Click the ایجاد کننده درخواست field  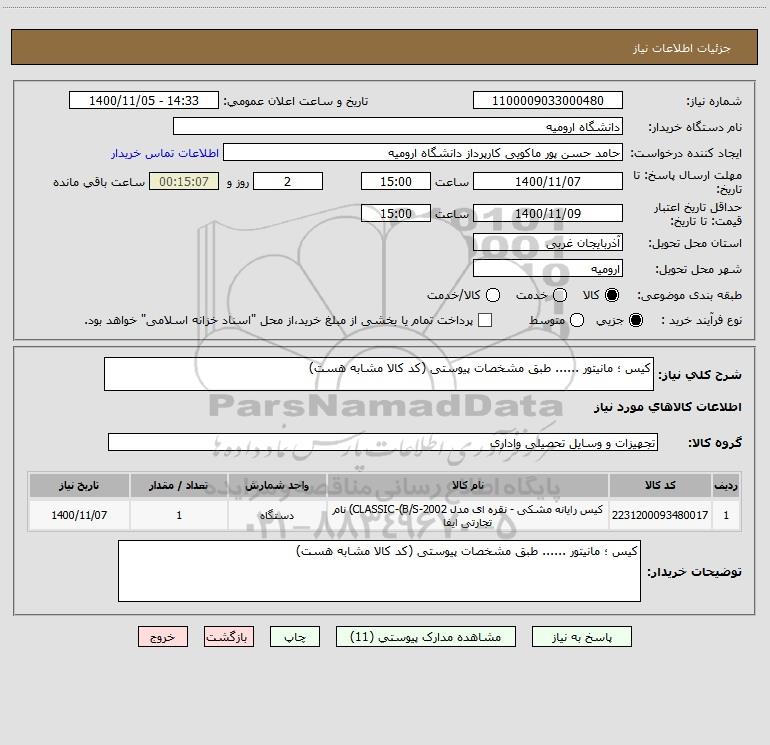(423, 152)
